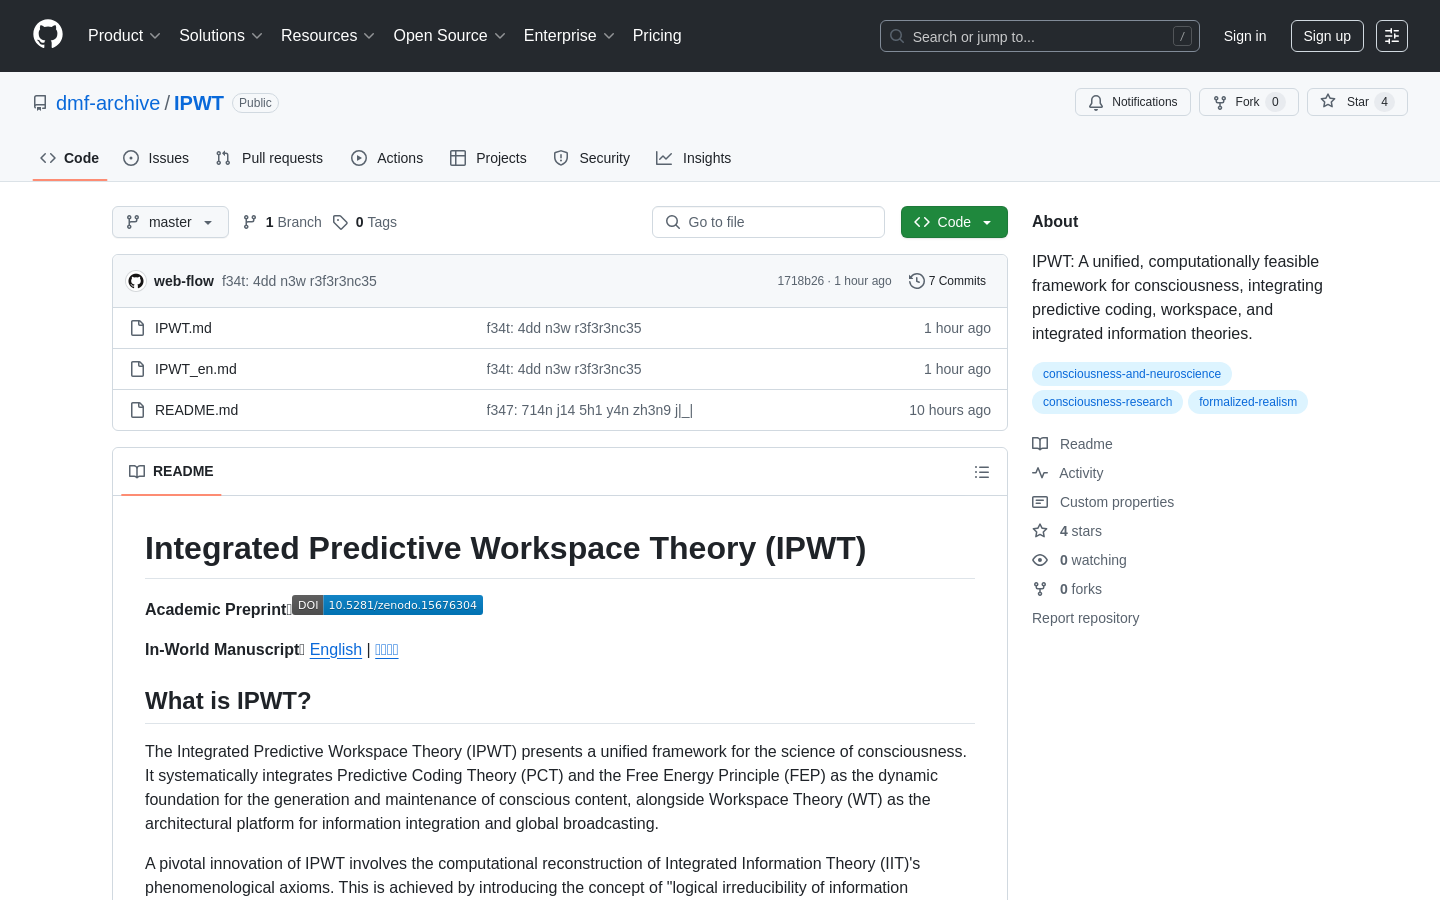Open the English manuscript link
The height and width of the screenshot is (900, 1440).
coord(336,650)
